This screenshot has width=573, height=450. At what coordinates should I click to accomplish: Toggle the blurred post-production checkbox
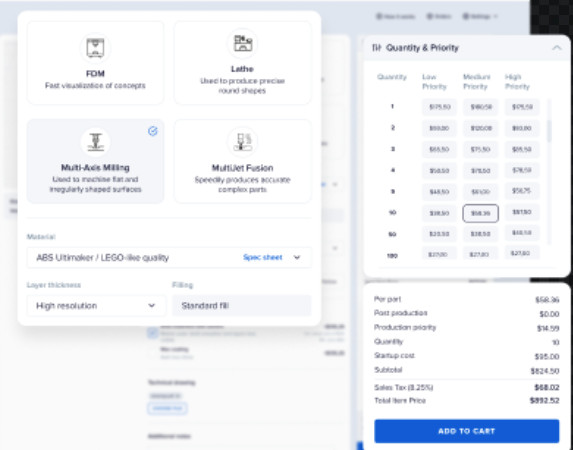(153, 333)
